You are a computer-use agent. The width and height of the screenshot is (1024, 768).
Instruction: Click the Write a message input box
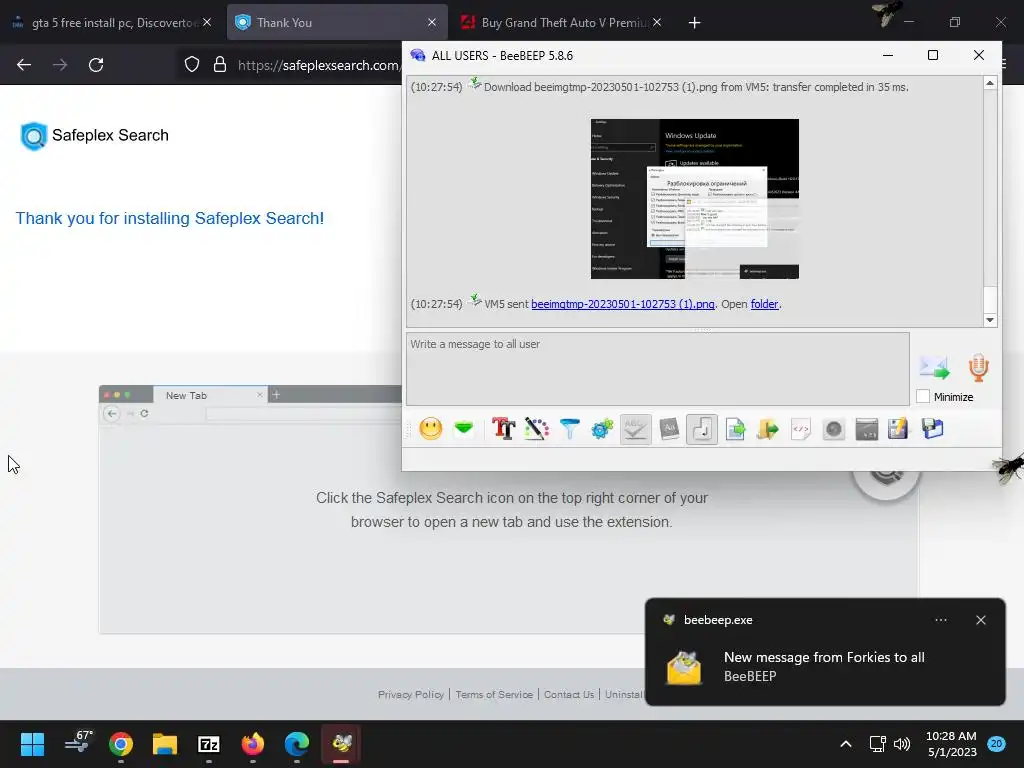658,369
